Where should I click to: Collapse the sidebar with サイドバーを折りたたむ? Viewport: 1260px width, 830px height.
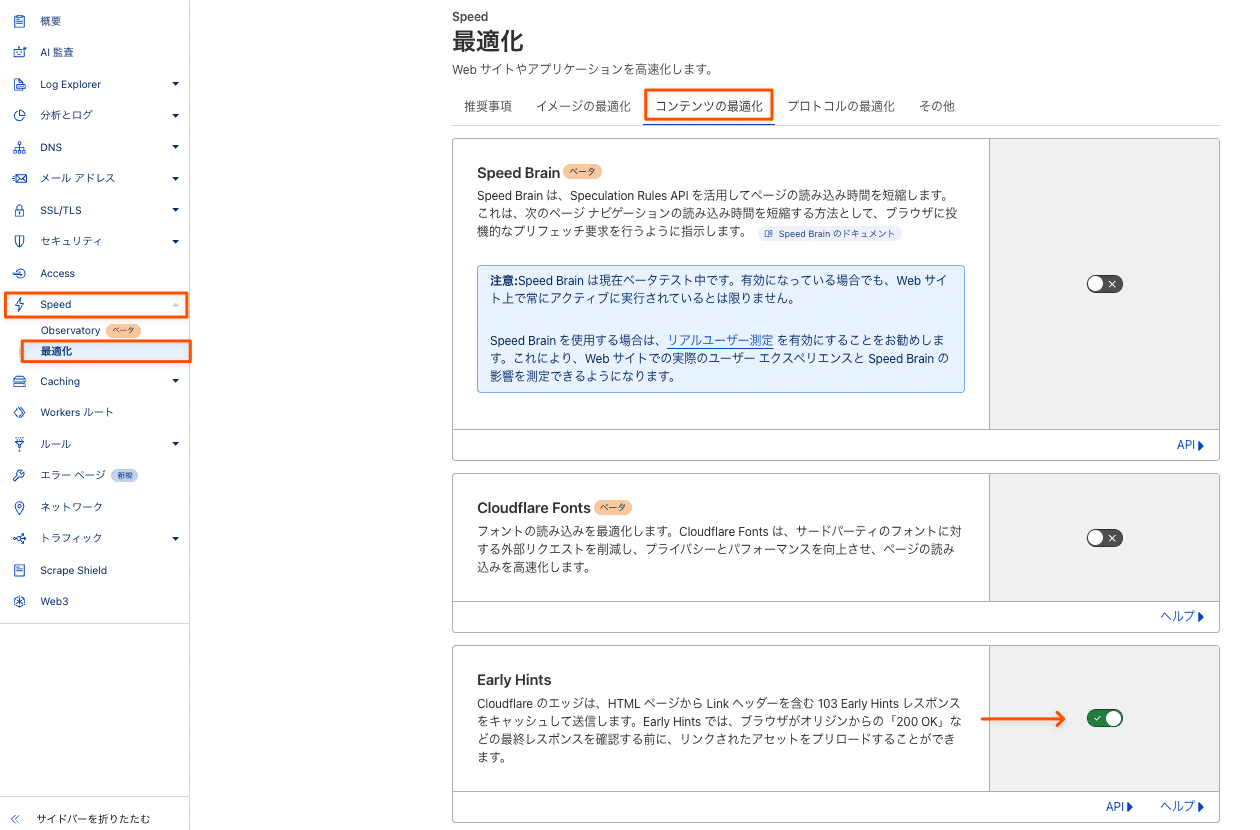[x=95, y=817]
